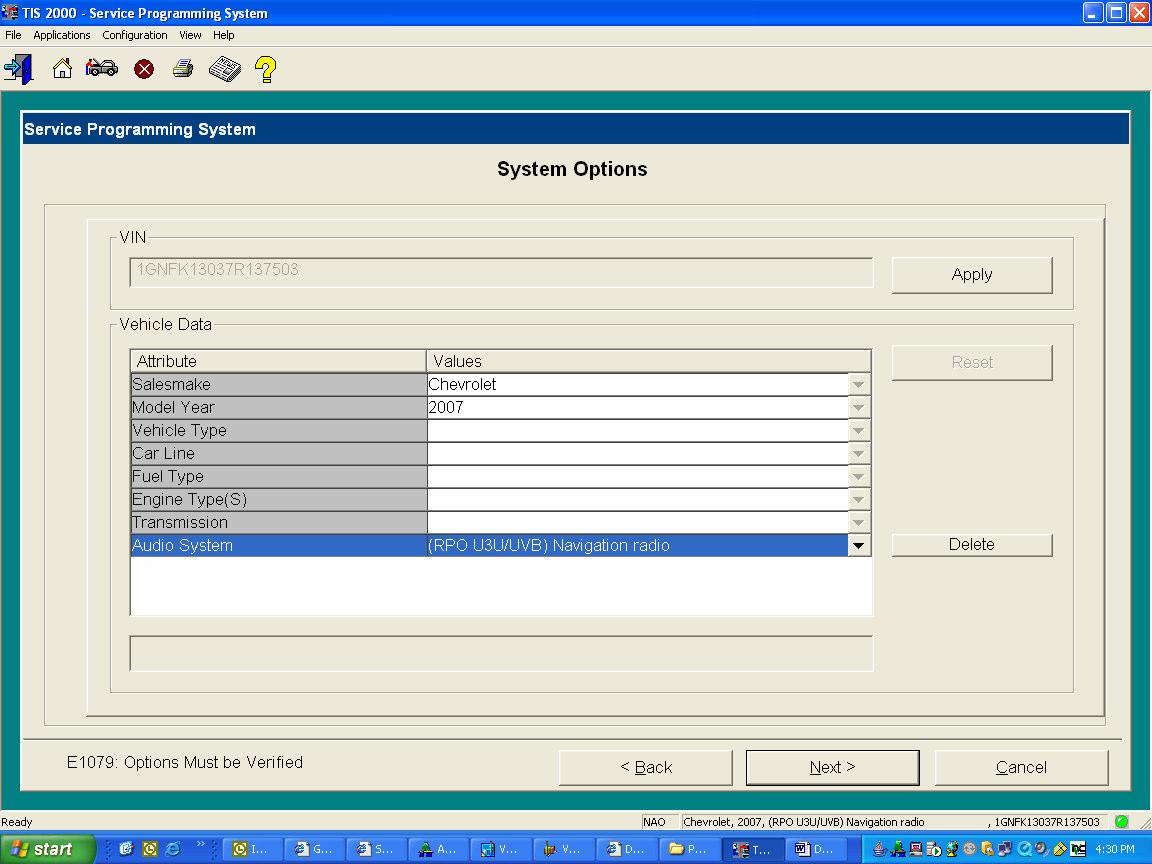Image resolution: width=1152 pixels, height=864 pixels.
Task: Click the yellow question mark help icon
Action: click(x=265, y=69)
